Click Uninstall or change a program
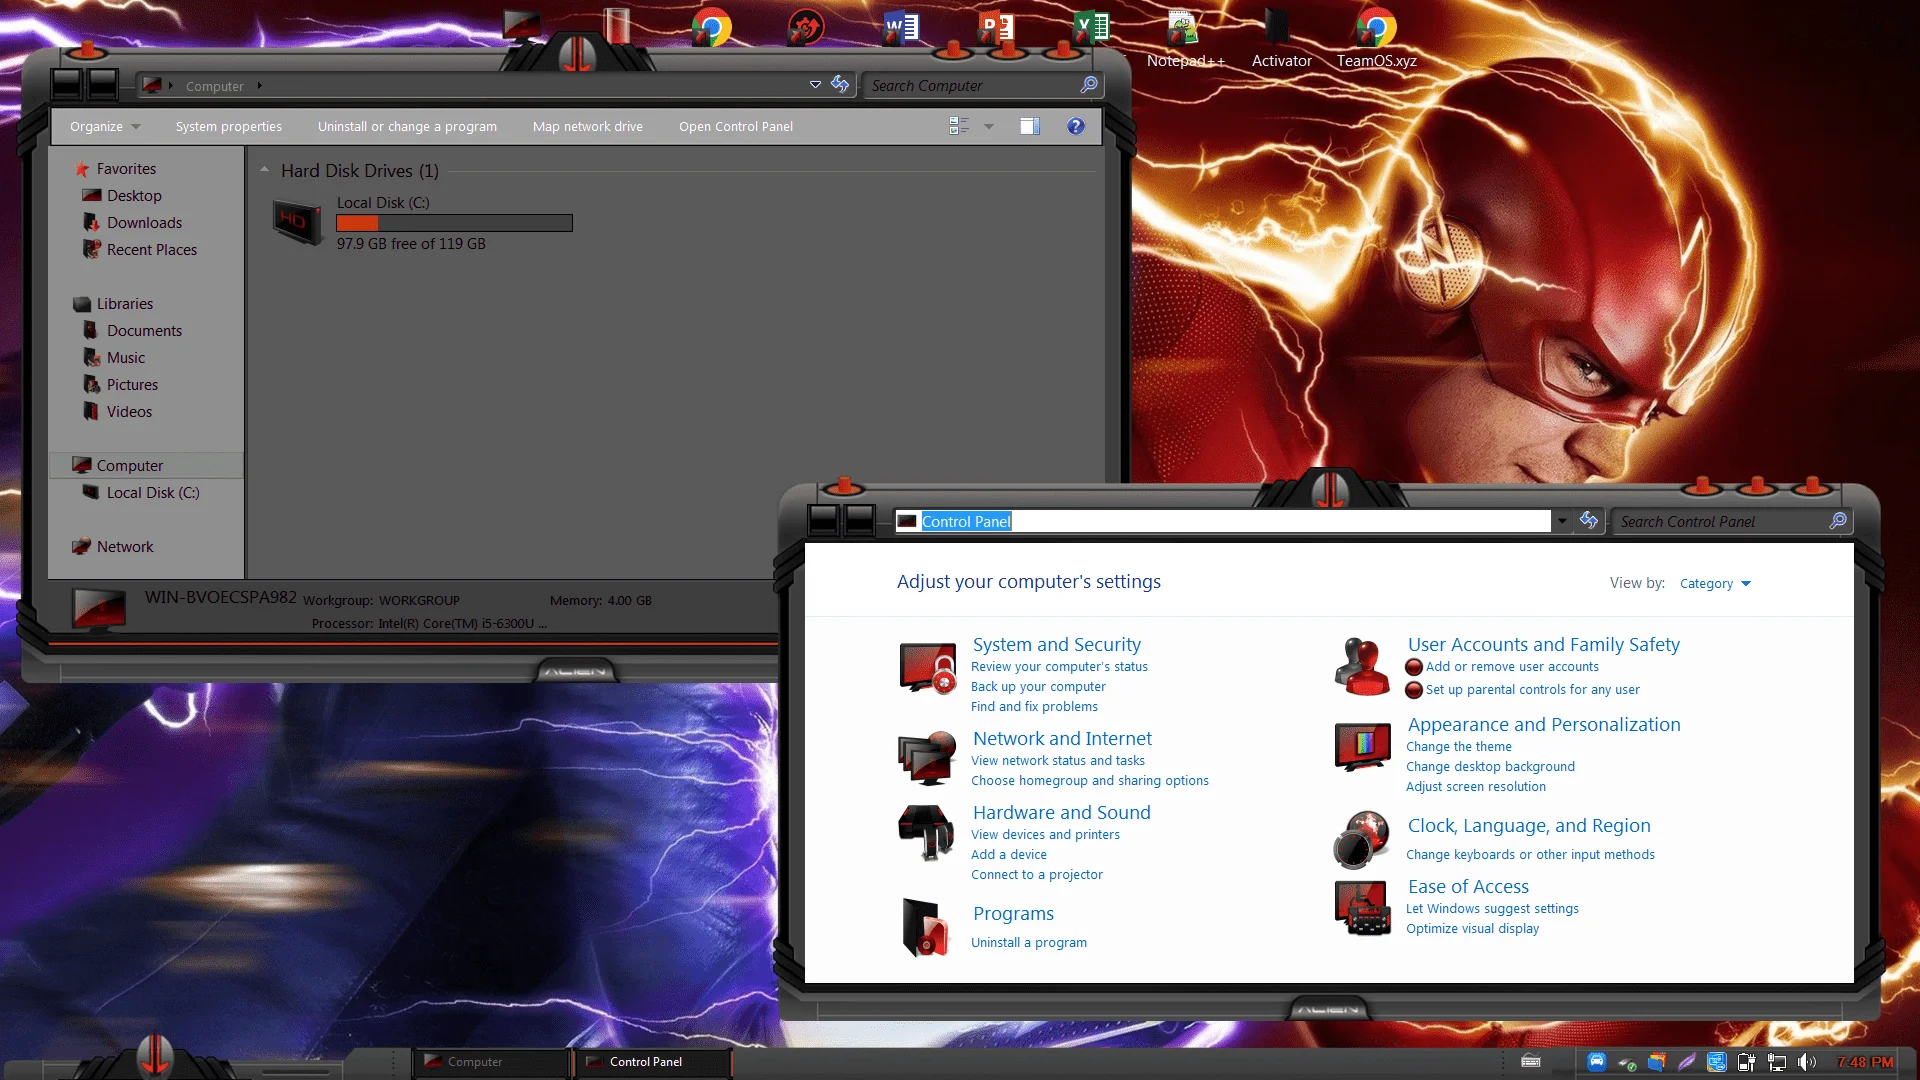This screenshot has height=1080, width=1920. click(x=407, y=126)
